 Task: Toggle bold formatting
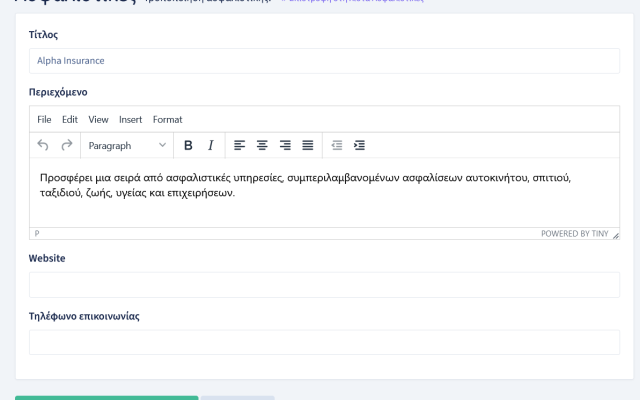(x=188, y=146)
